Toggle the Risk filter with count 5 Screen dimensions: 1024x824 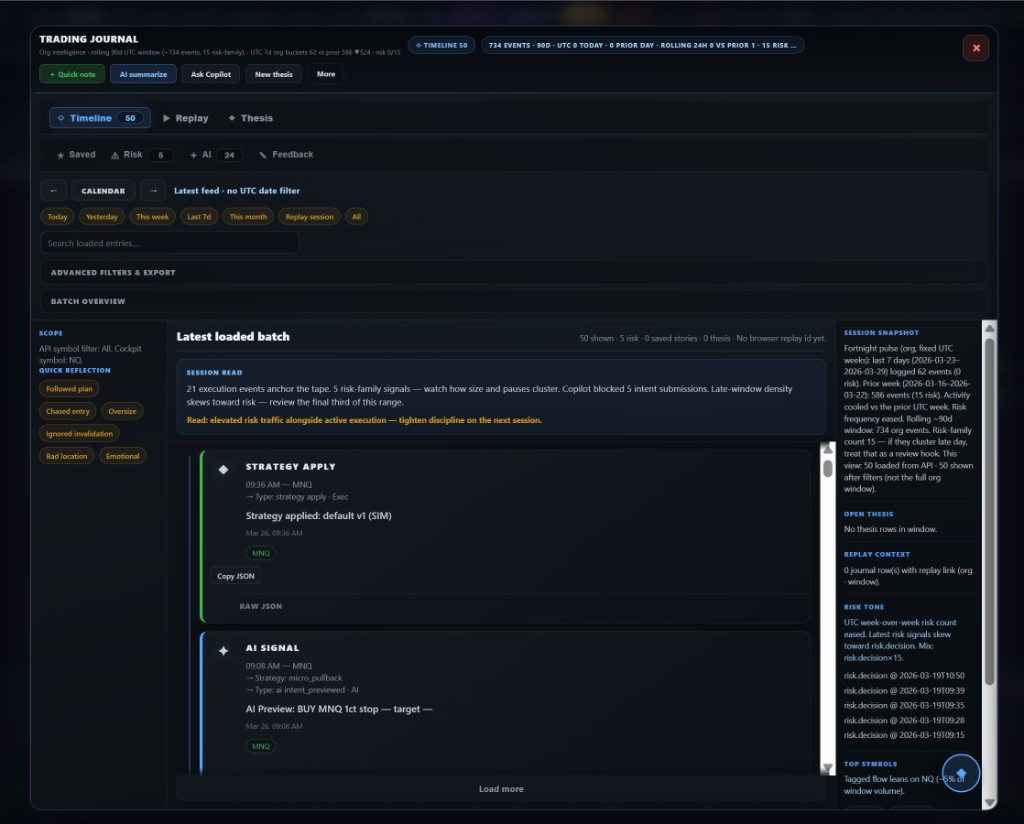(142, 155)
